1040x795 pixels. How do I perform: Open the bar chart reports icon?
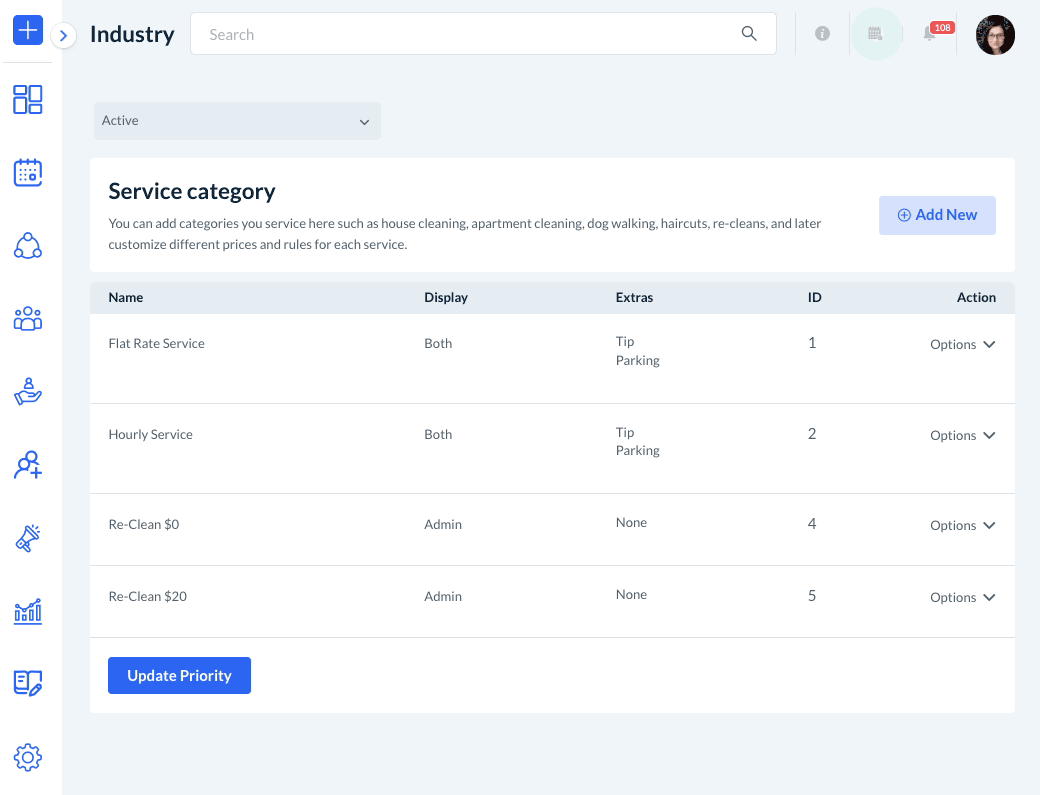[27, 611]
